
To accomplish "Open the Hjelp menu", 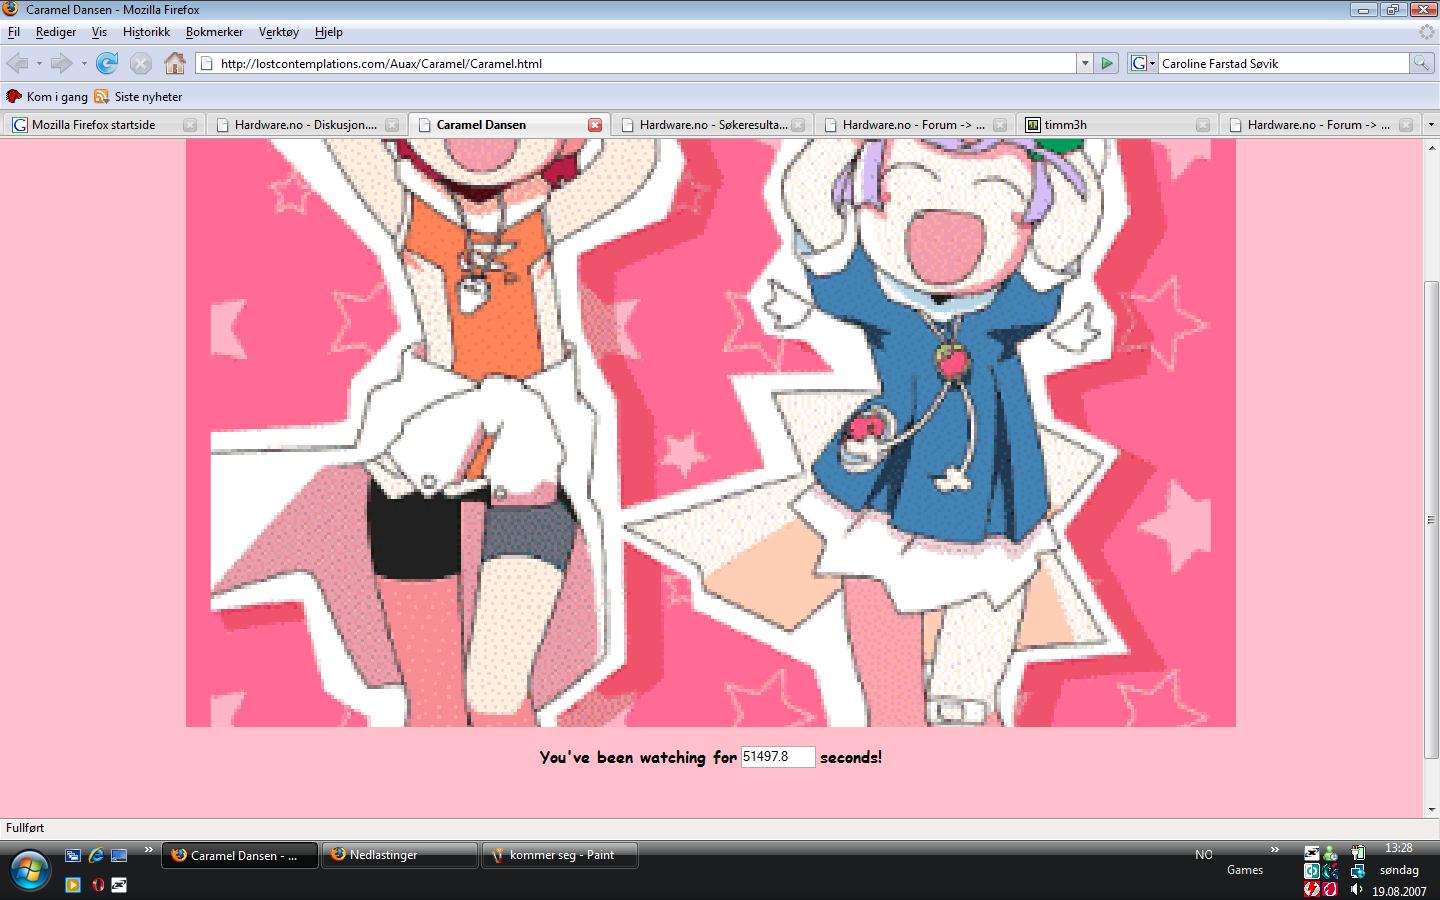I will click(328, 32).
